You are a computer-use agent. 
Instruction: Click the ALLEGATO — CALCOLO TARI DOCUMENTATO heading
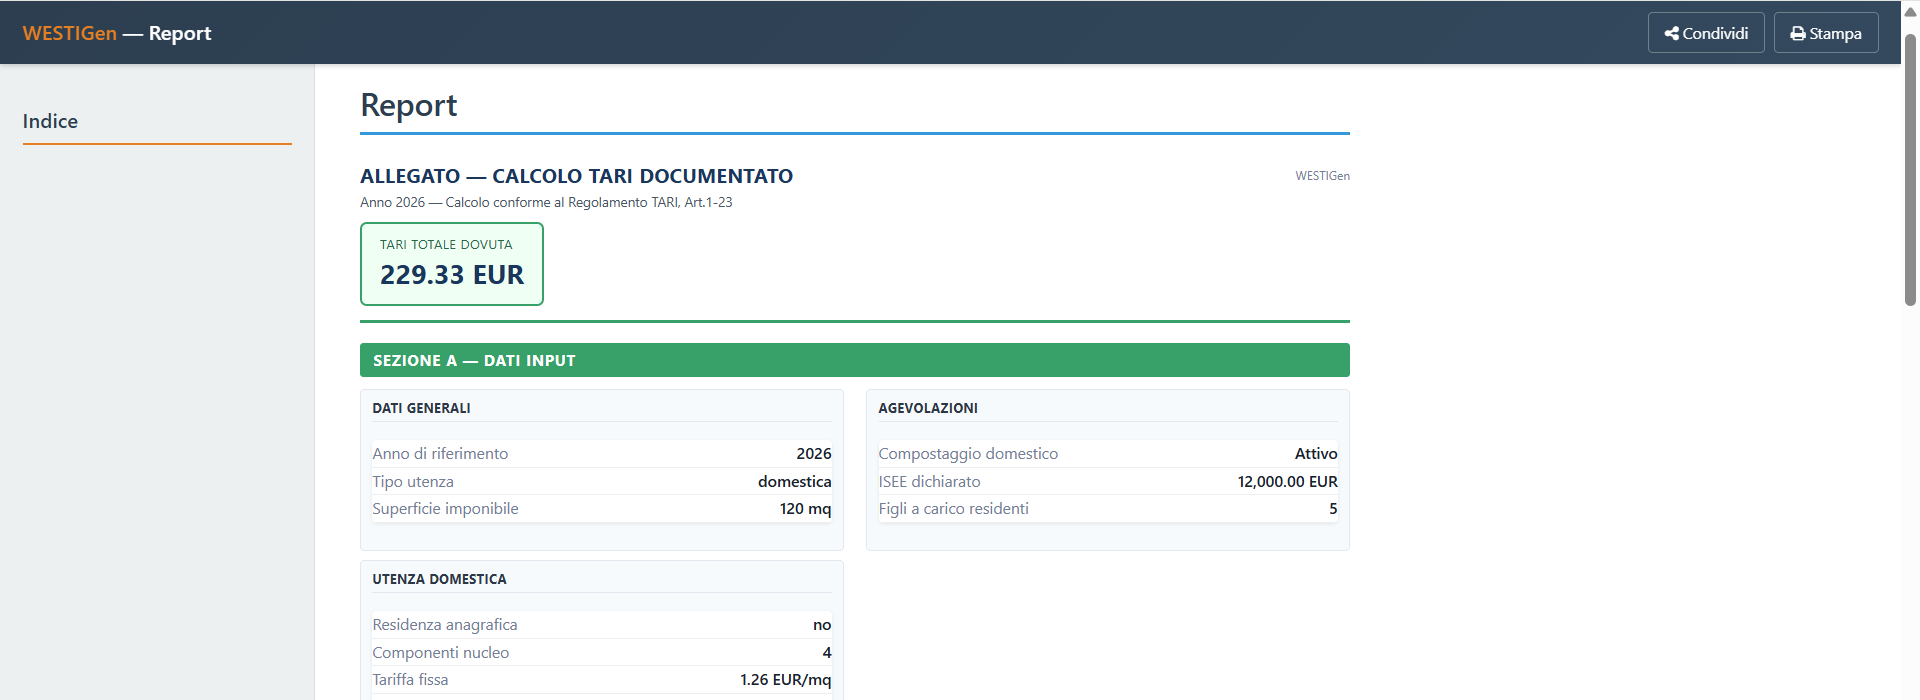point(576,176)
